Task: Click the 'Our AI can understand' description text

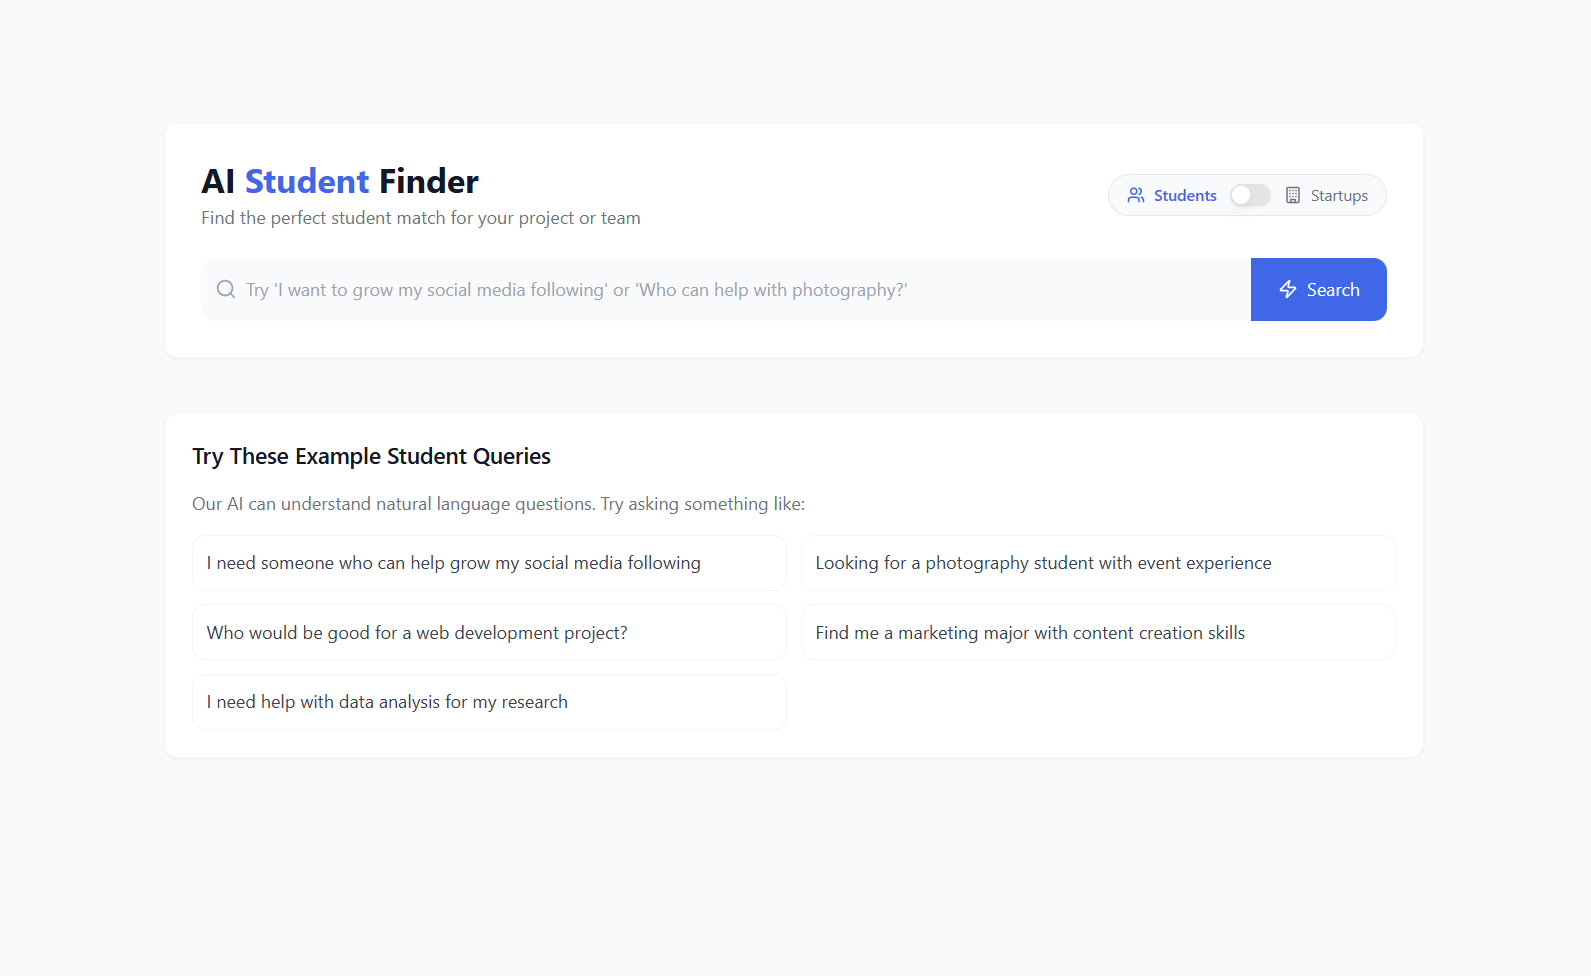Action: 498,504
